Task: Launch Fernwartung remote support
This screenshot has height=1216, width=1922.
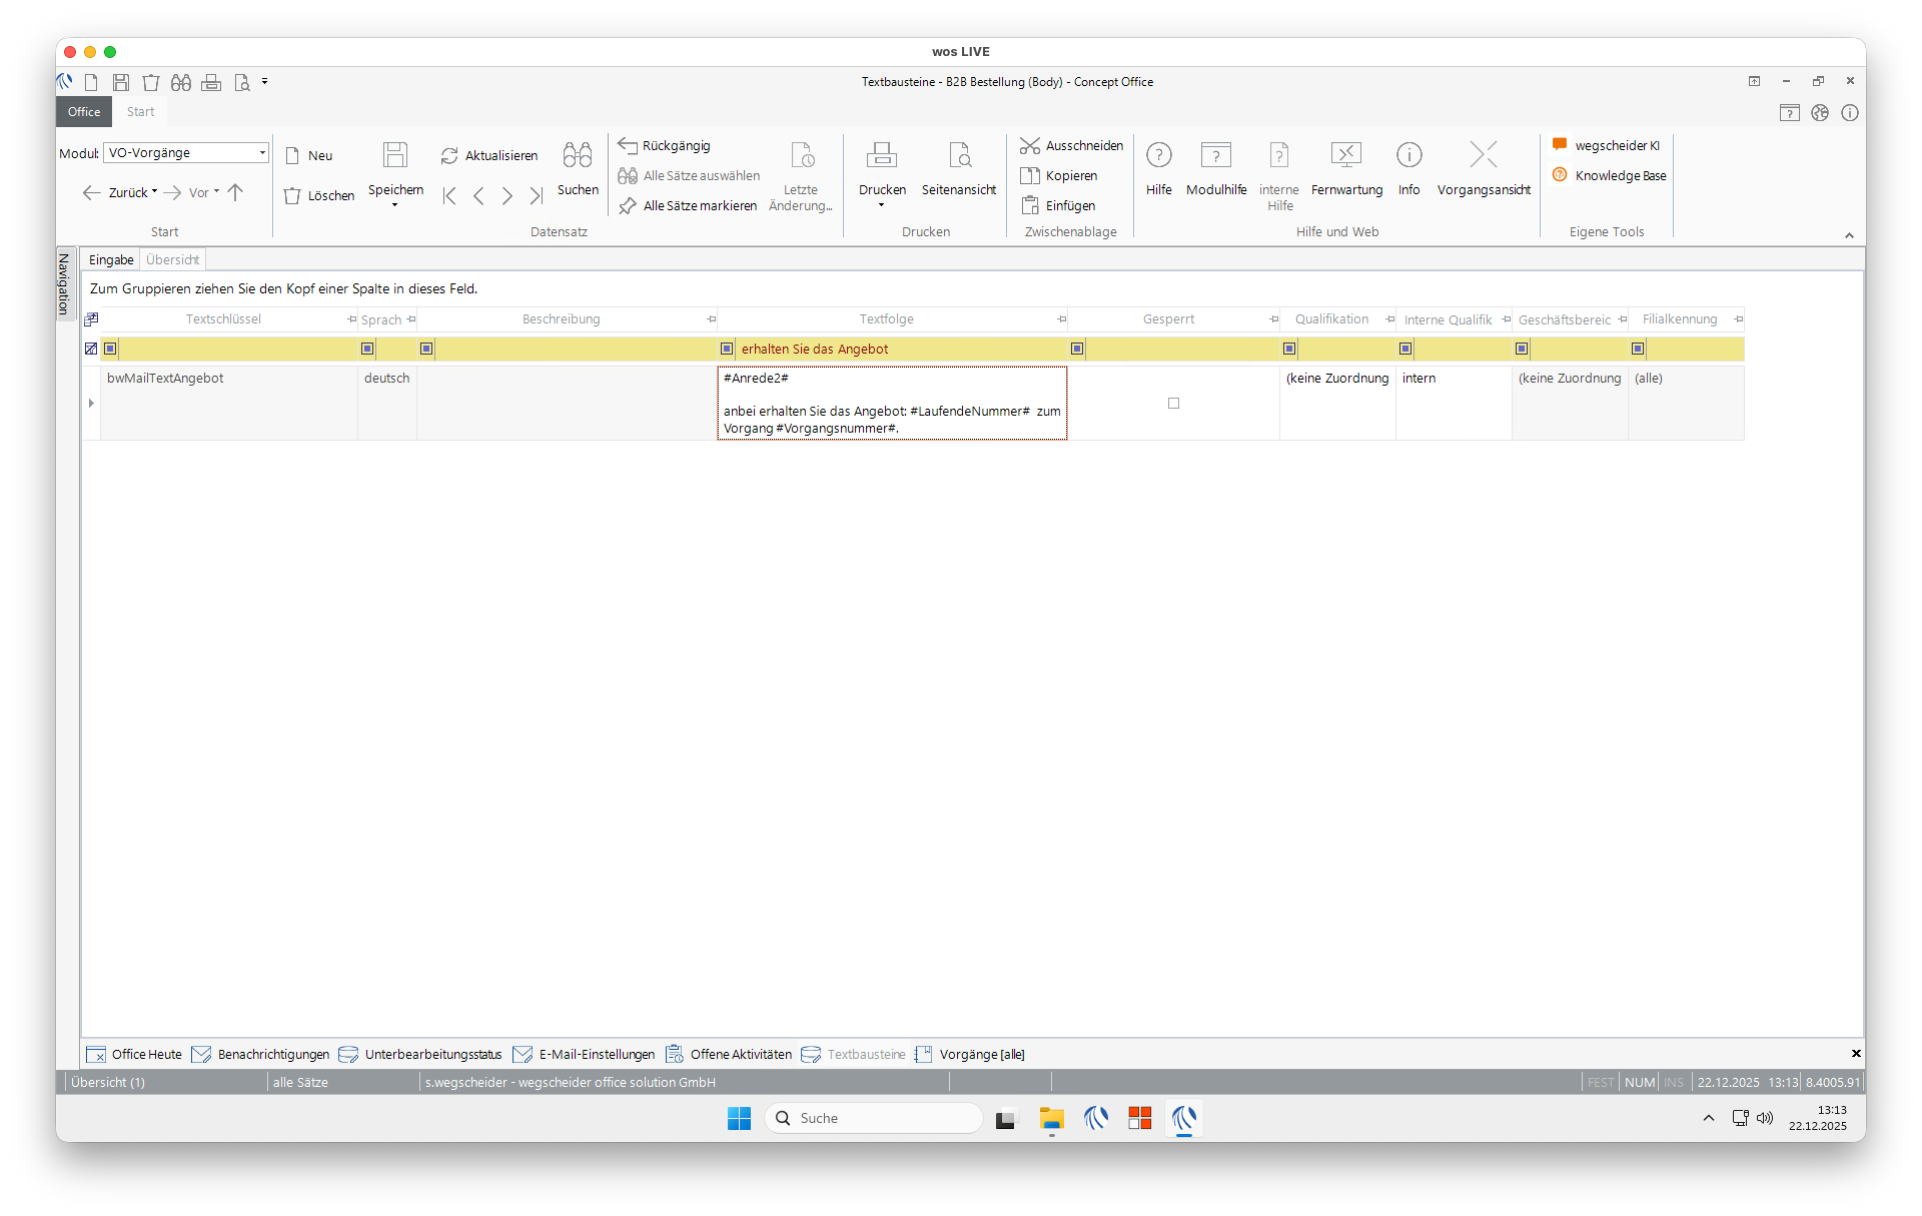Action: click(1346, 155)
